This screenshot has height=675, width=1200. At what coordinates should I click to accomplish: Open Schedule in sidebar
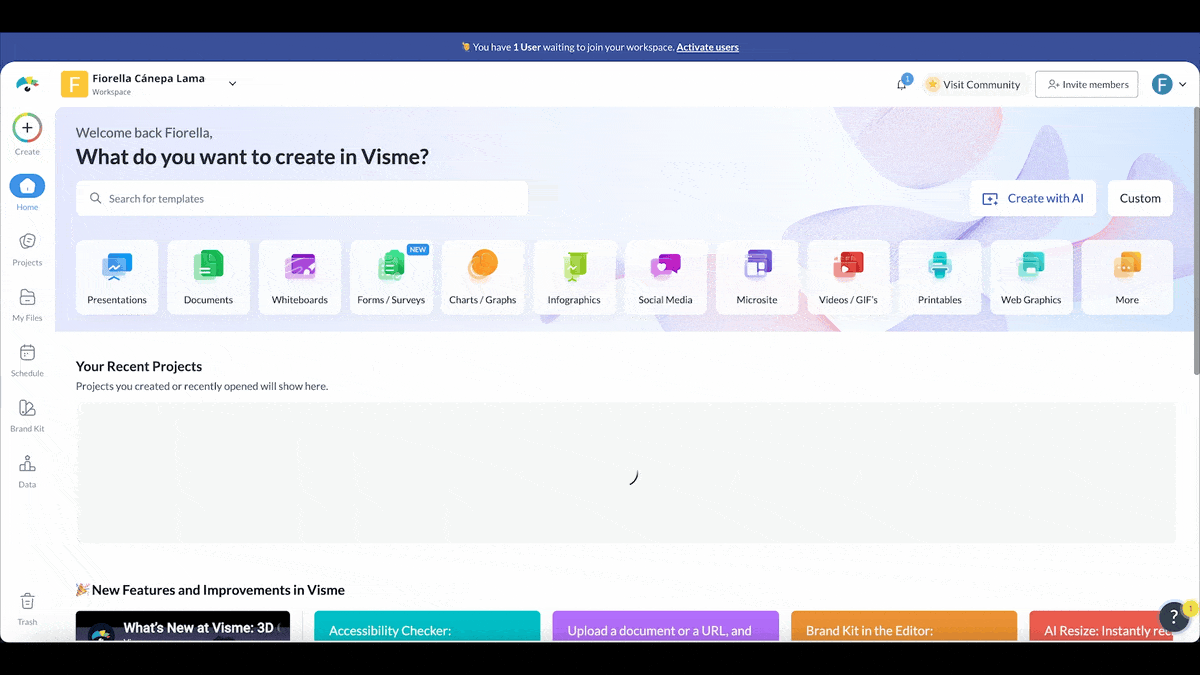coord(27,359)
